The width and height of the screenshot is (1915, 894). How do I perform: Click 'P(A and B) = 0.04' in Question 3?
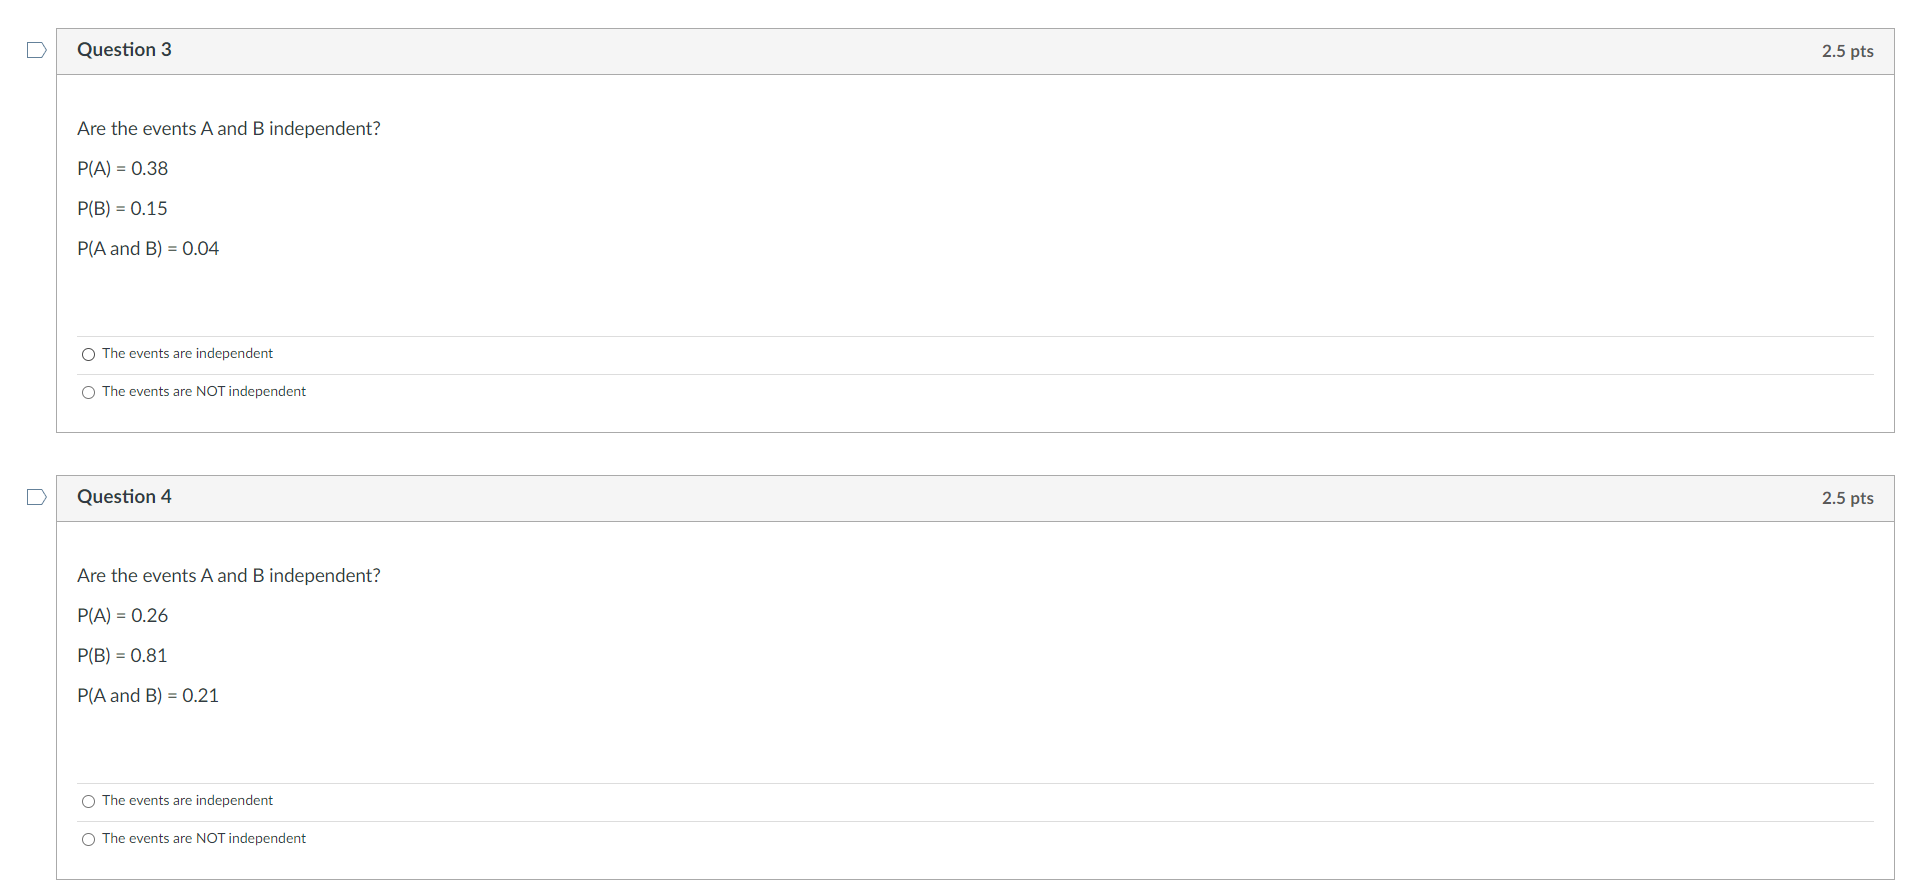pos(147,248)
